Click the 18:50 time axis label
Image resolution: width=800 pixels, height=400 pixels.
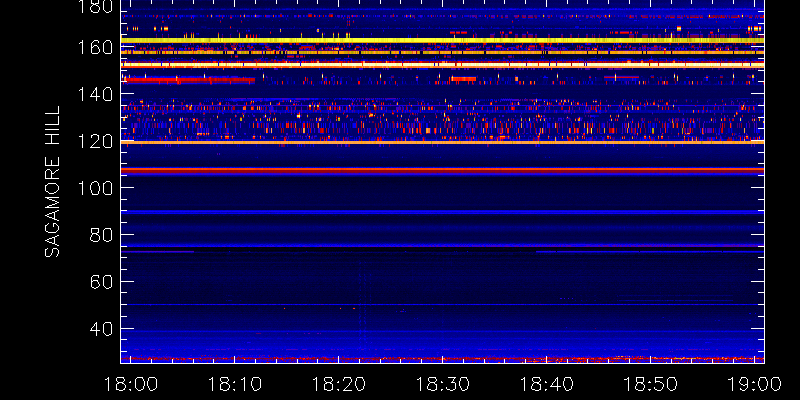(651, 384)
